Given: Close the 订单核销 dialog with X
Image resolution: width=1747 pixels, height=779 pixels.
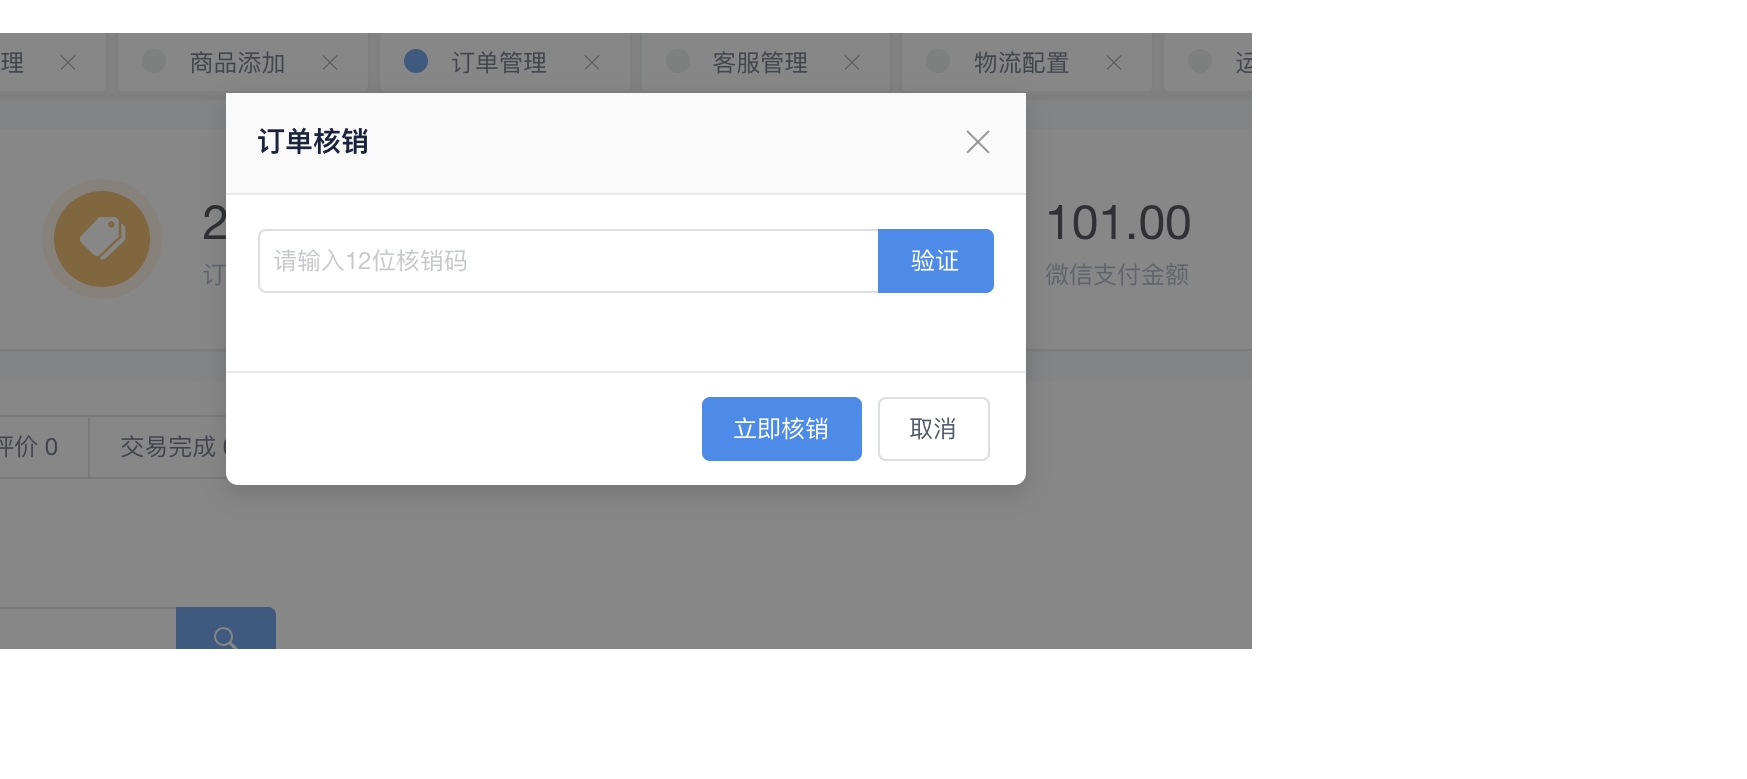Looking at the screenshot, I should pos(977,142).
